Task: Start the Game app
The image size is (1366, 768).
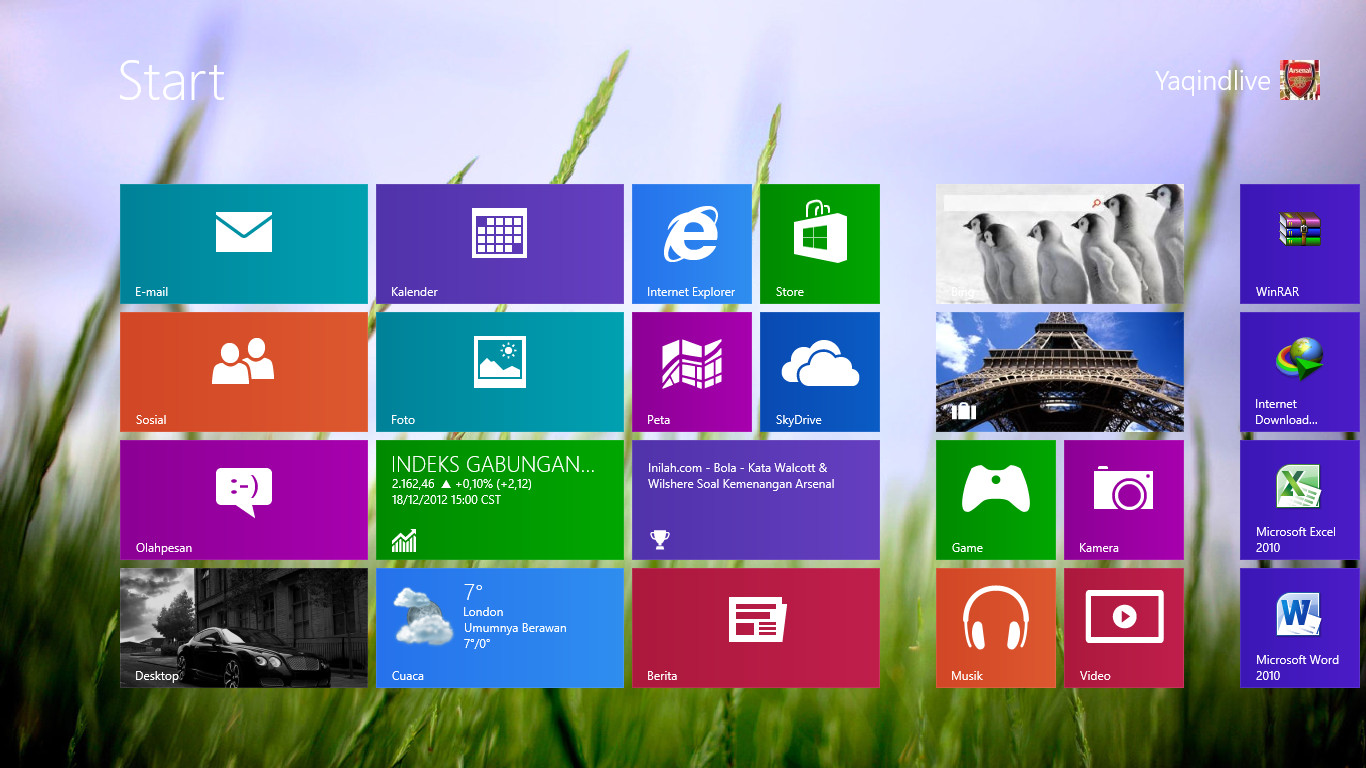Action: [995, 500]
